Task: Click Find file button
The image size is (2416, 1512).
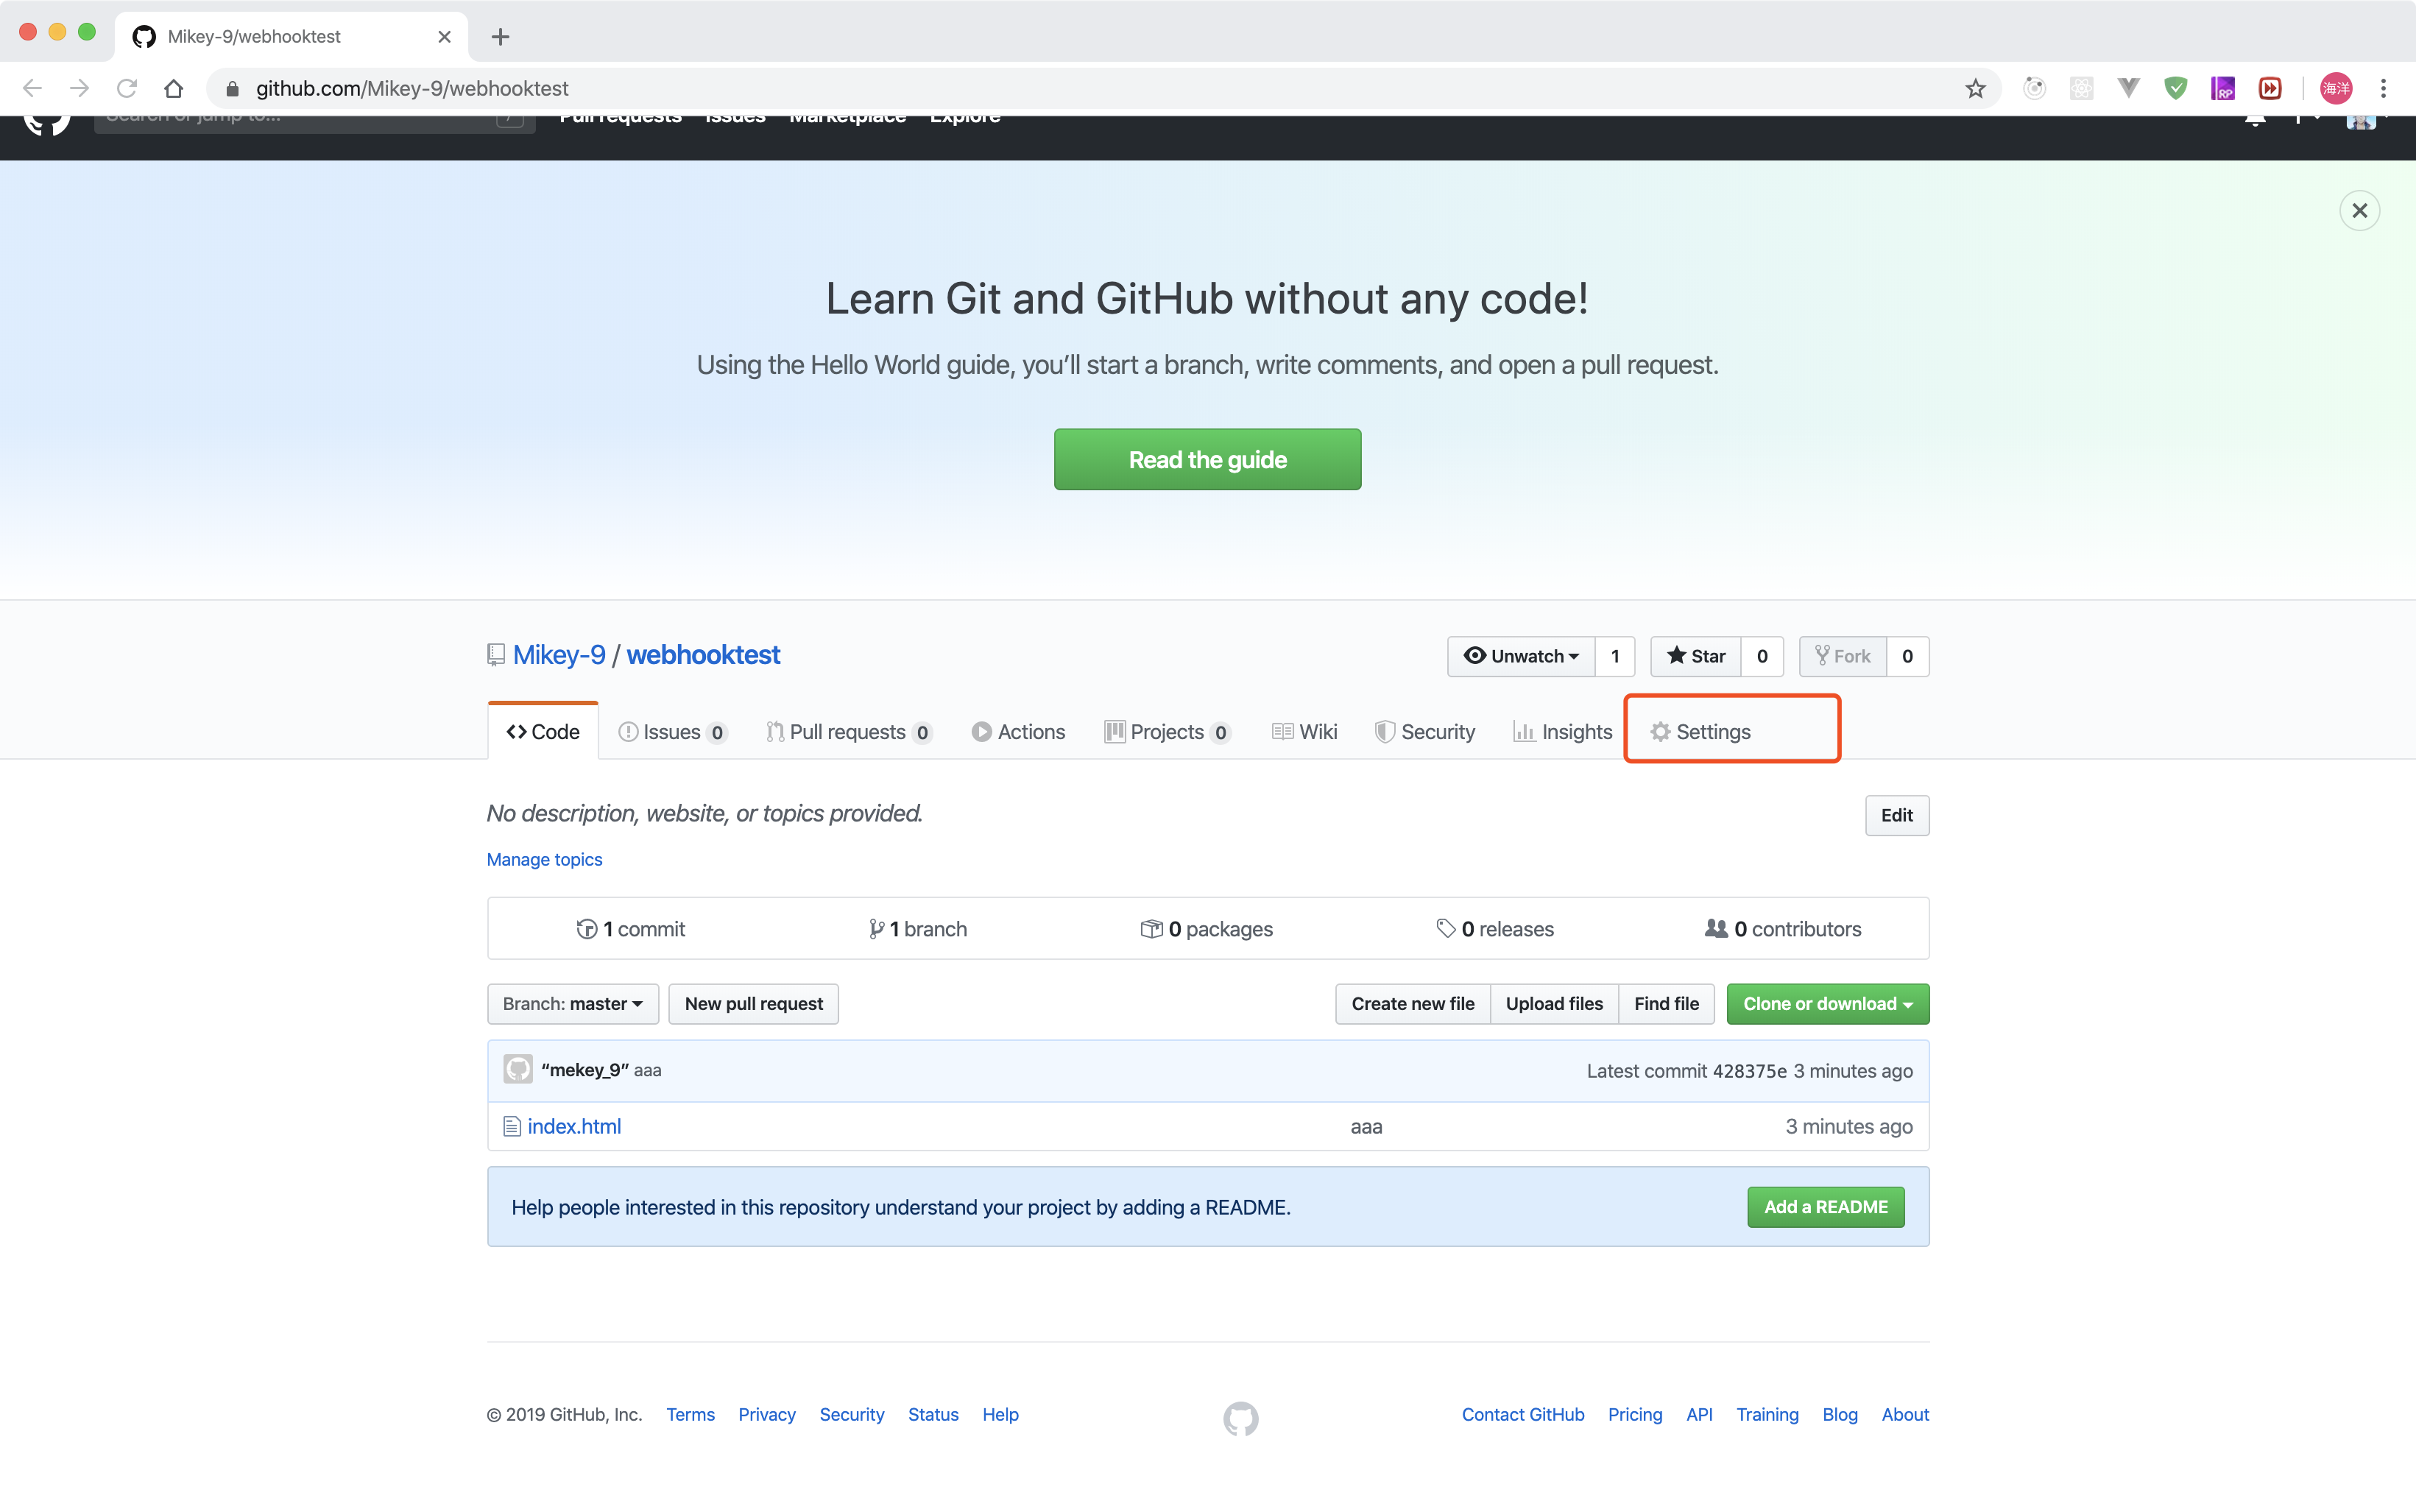Action: 1666,1003
